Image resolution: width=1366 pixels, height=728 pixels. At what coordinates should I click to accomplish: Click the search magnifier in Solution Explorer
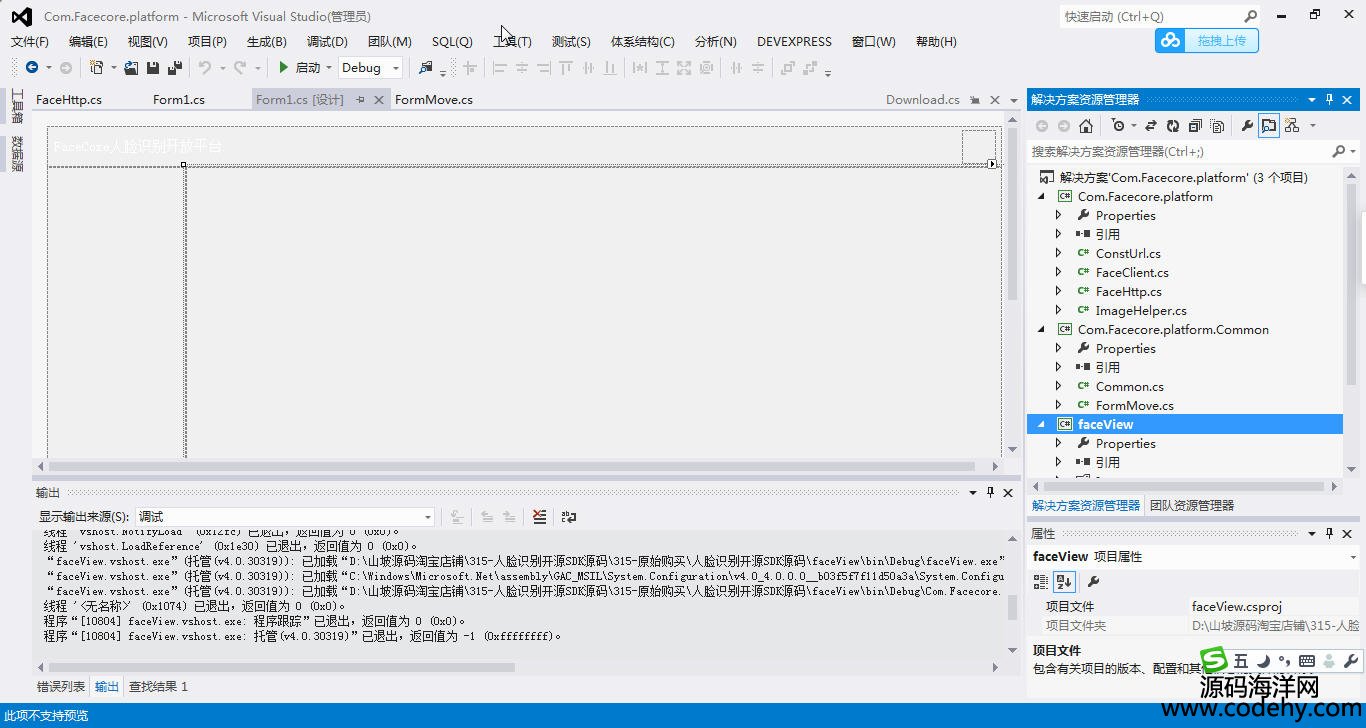(1339, 151)
